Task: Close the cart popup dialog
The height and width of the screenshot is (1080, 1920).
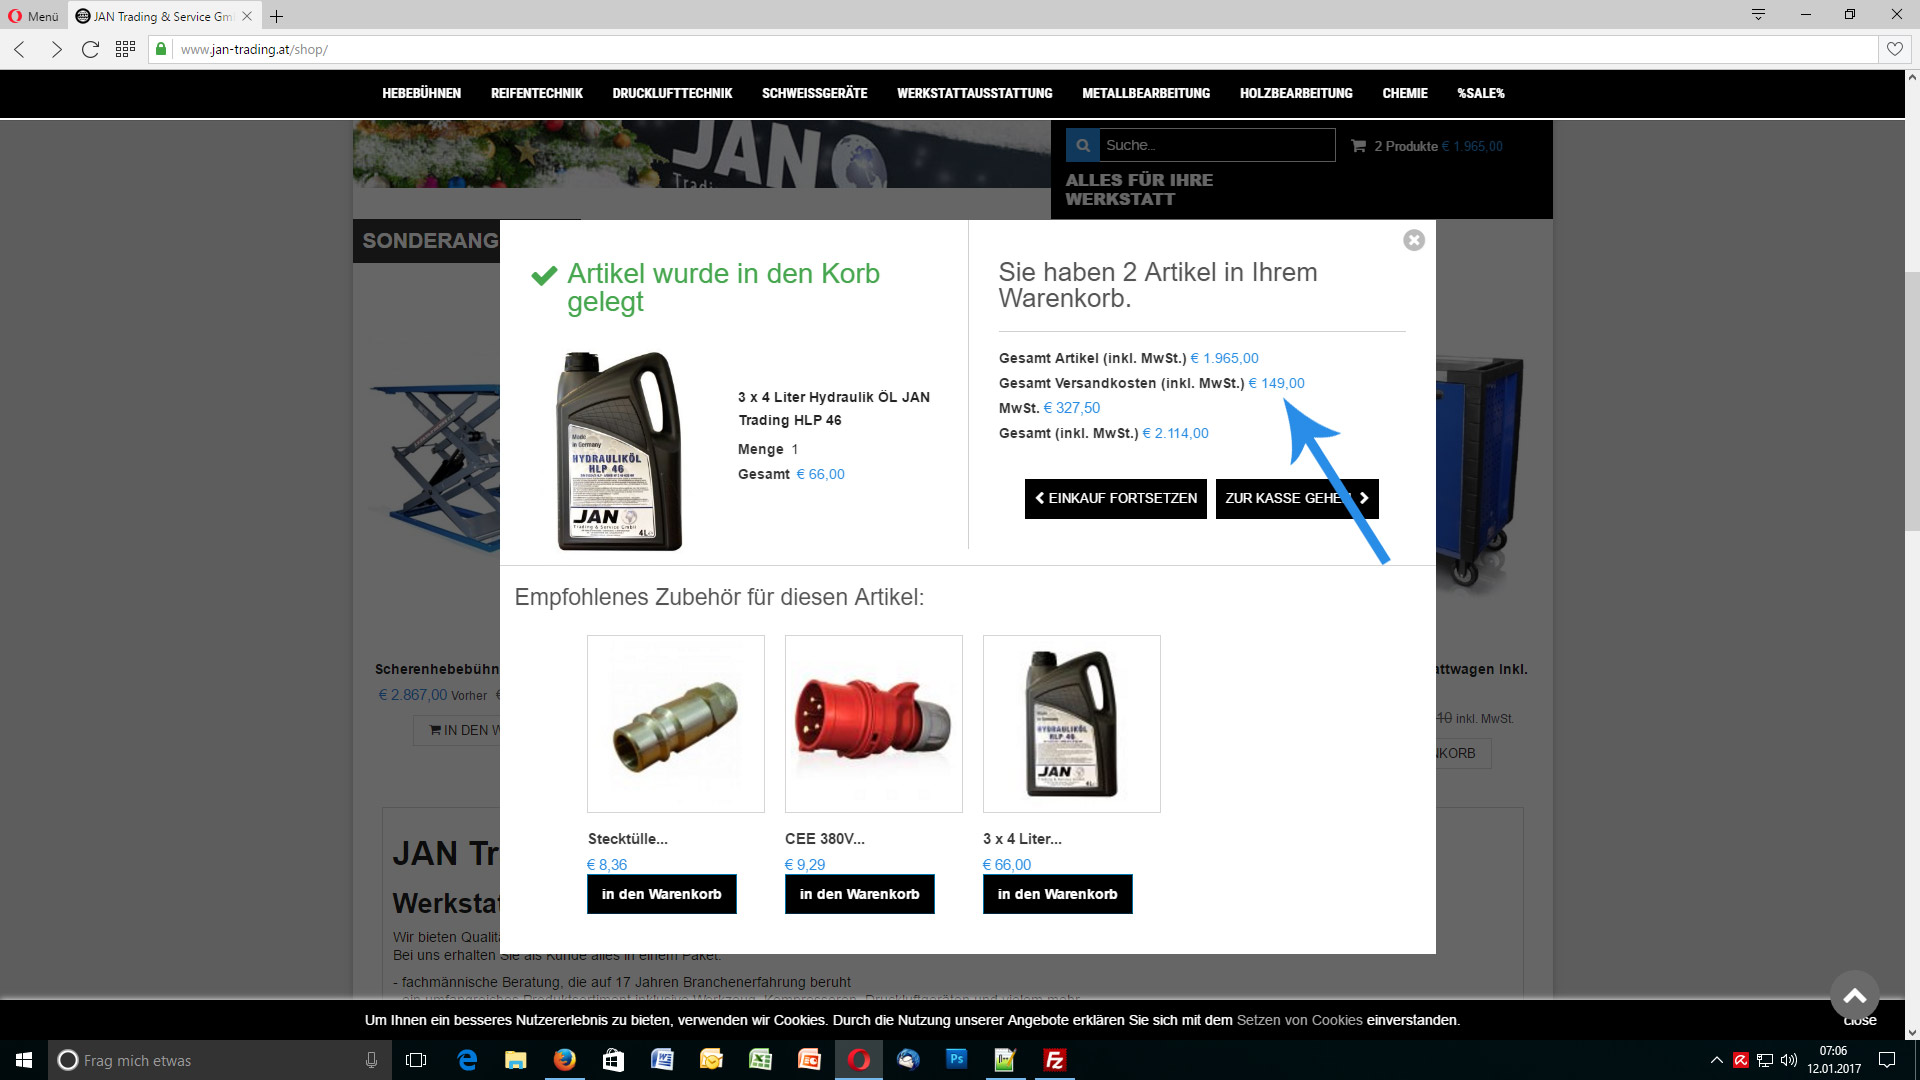Action: [1413, 240]
